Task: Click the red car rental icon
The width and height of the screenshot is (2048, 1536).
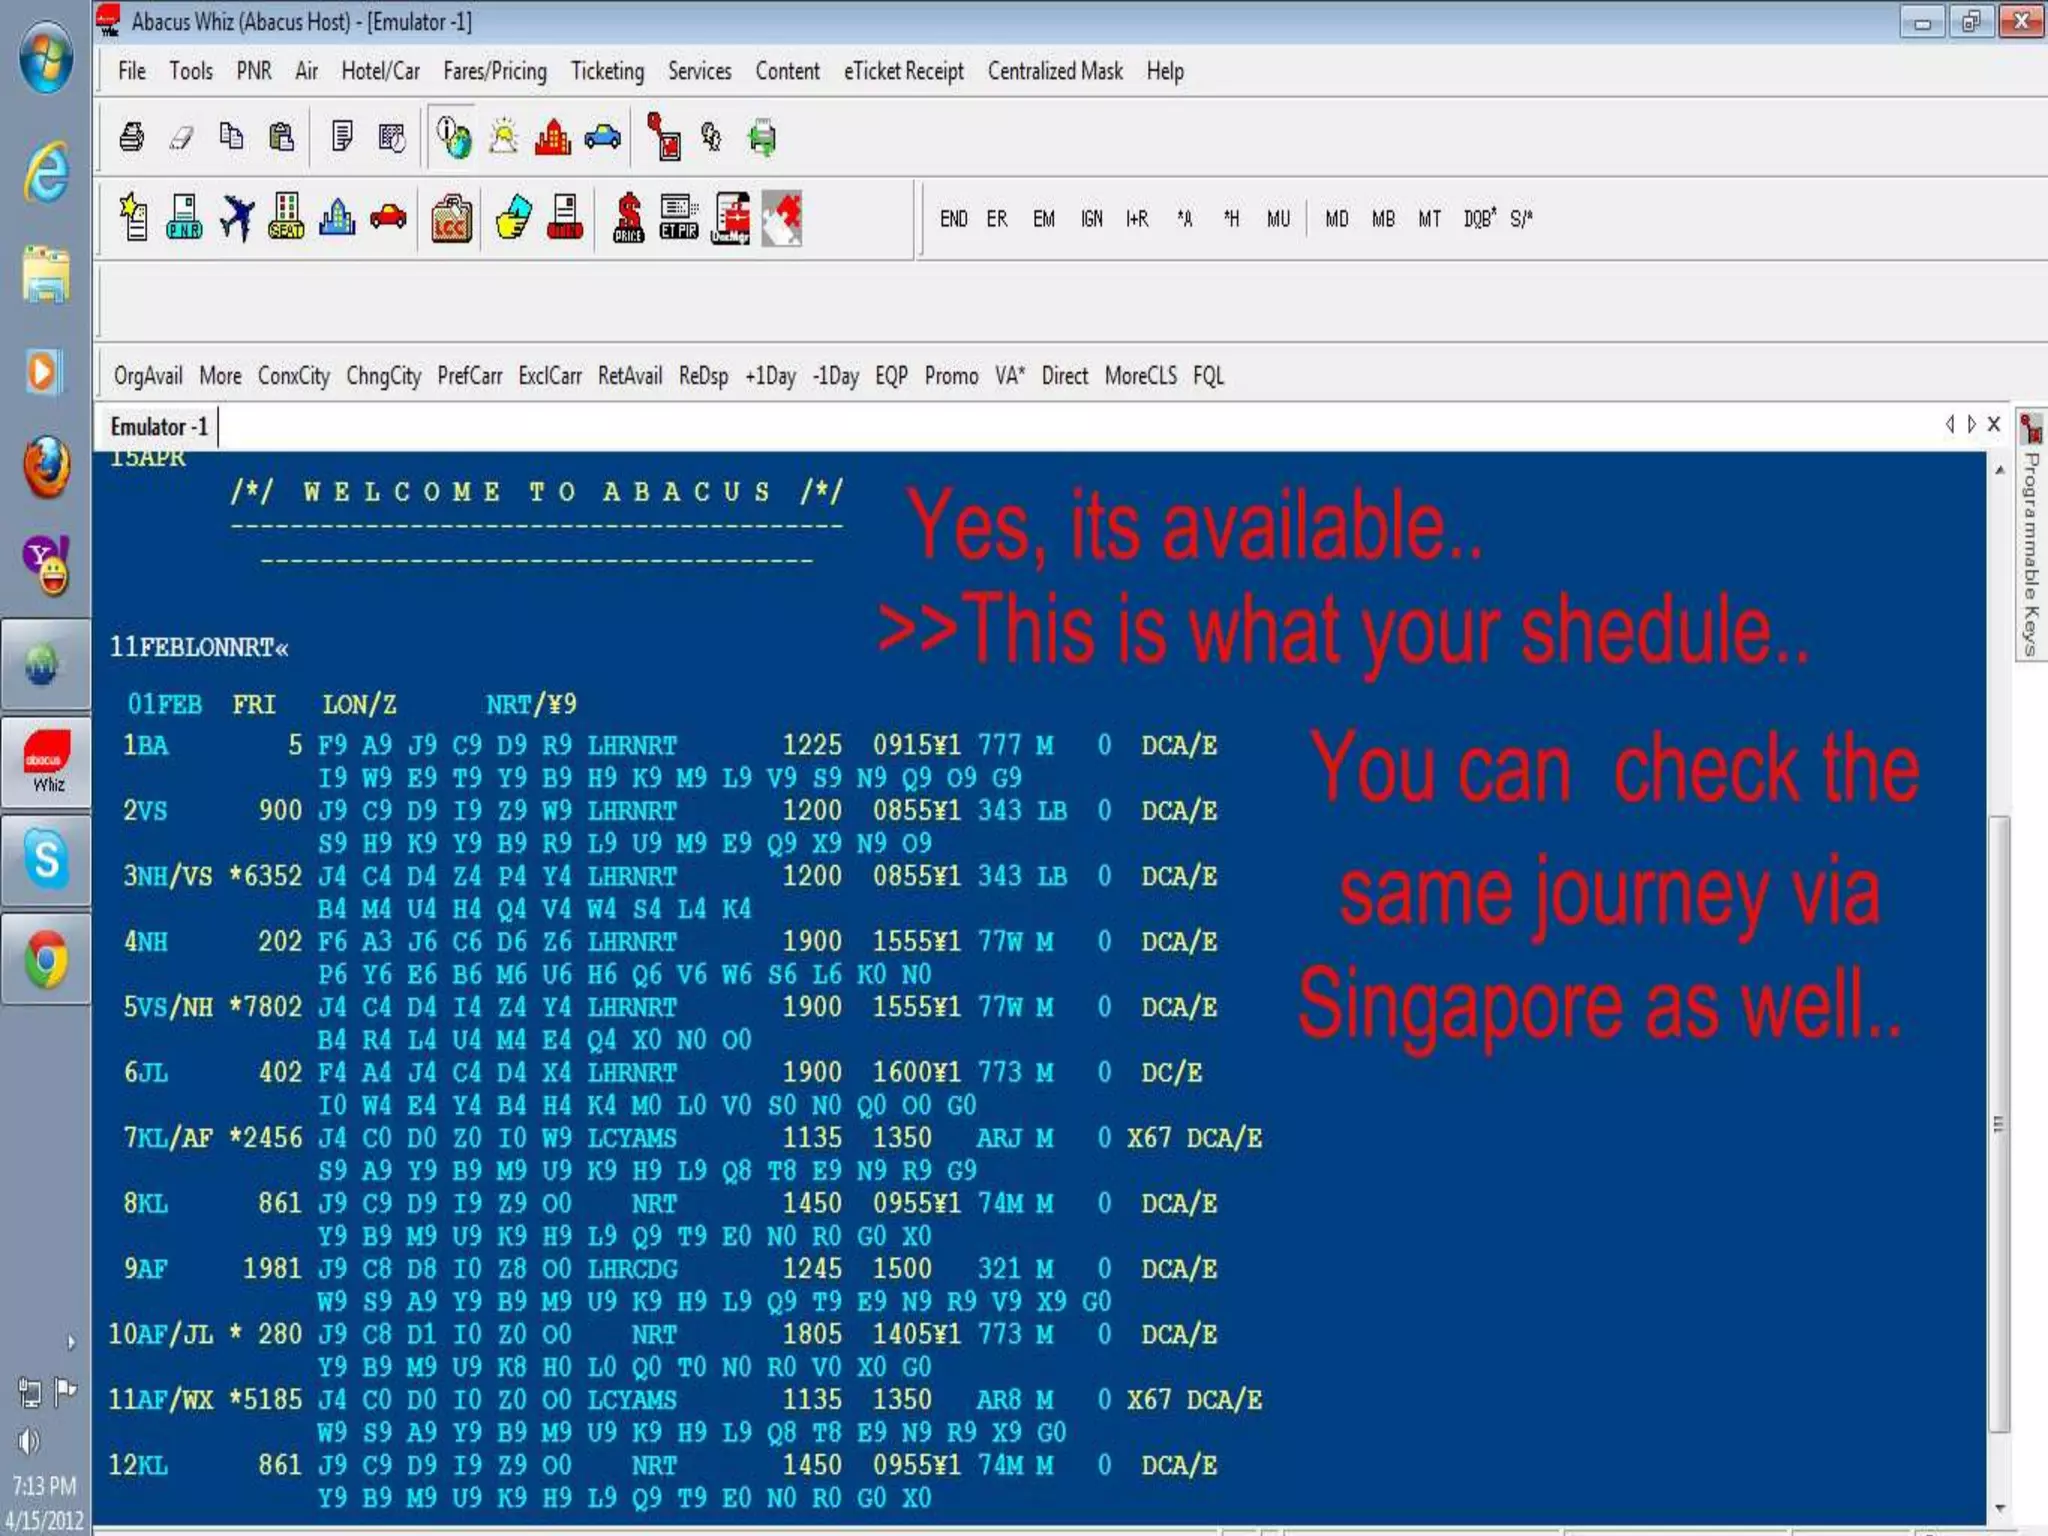Action: tap(388, 218)
